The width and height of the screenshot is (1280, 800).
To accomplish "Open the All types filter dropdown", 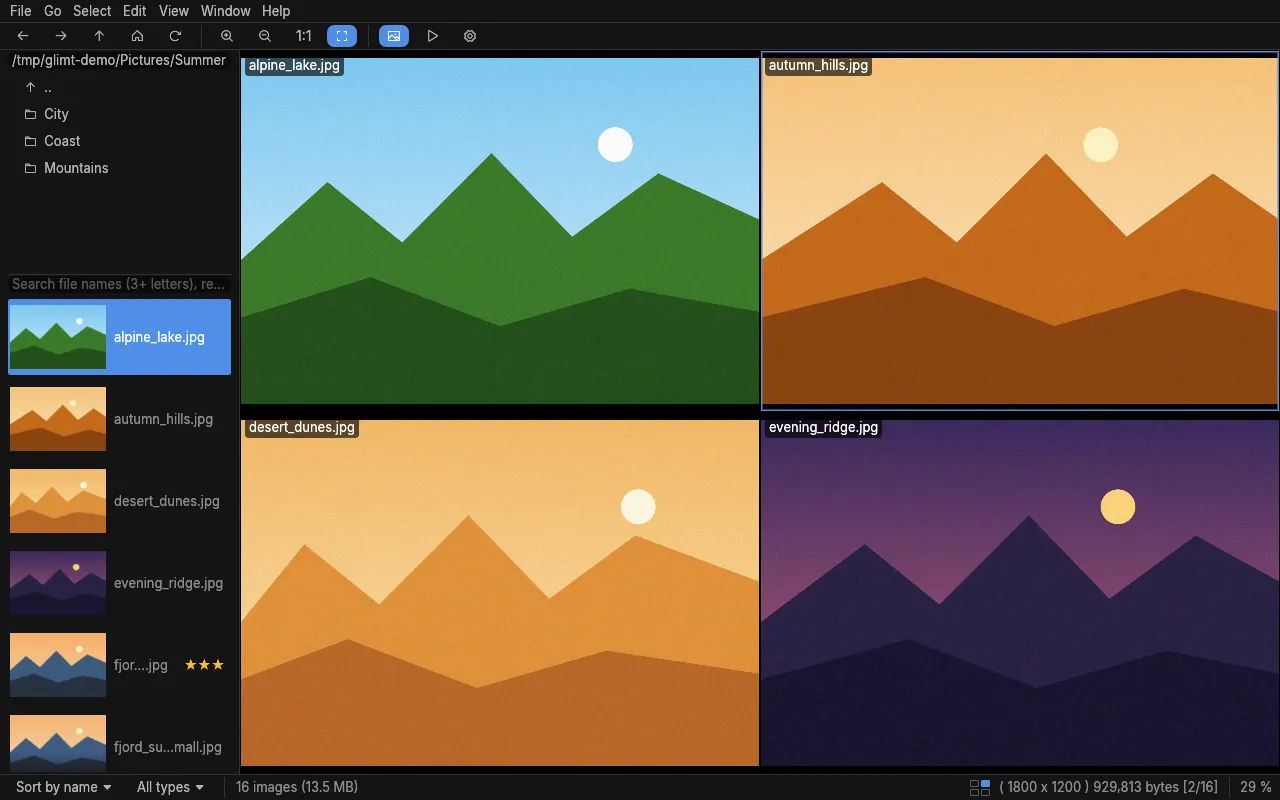I will (170, 787).
